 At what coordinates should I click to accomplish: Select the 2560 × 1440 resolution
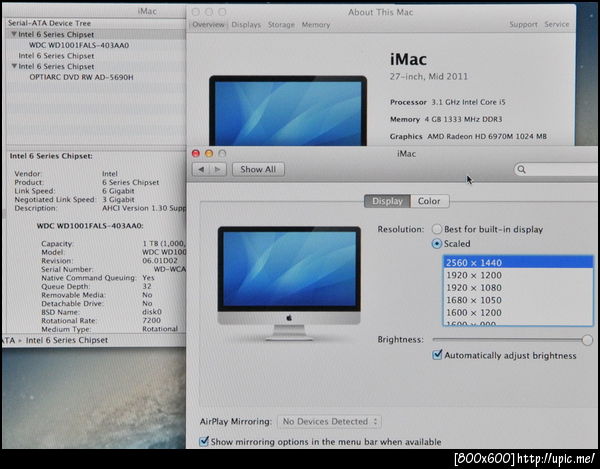click(x=518, y=262)
